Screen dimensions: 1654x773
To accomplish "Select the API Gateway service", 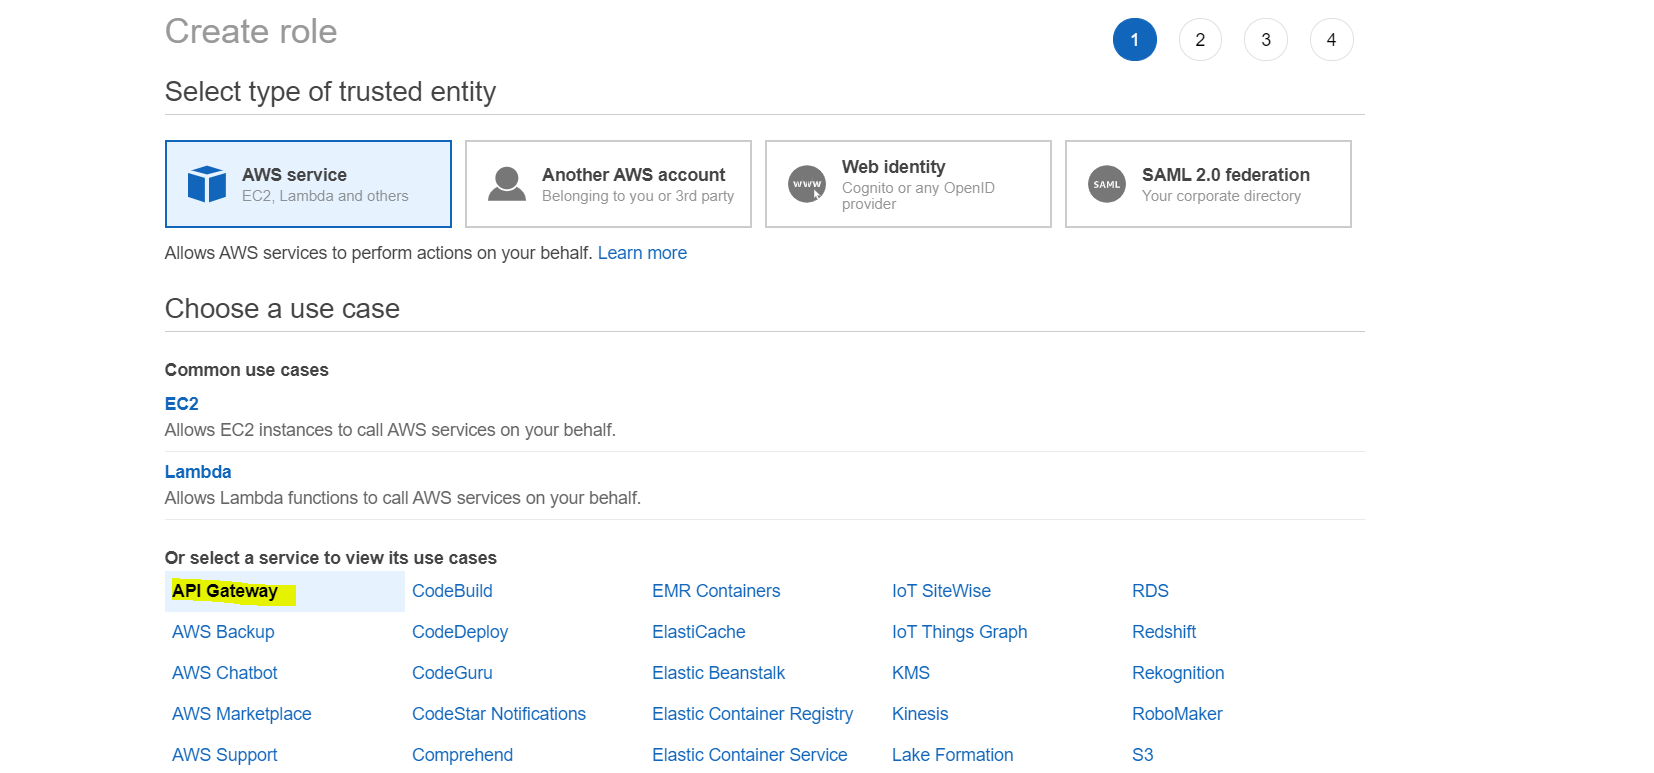I will pos(225,591).
